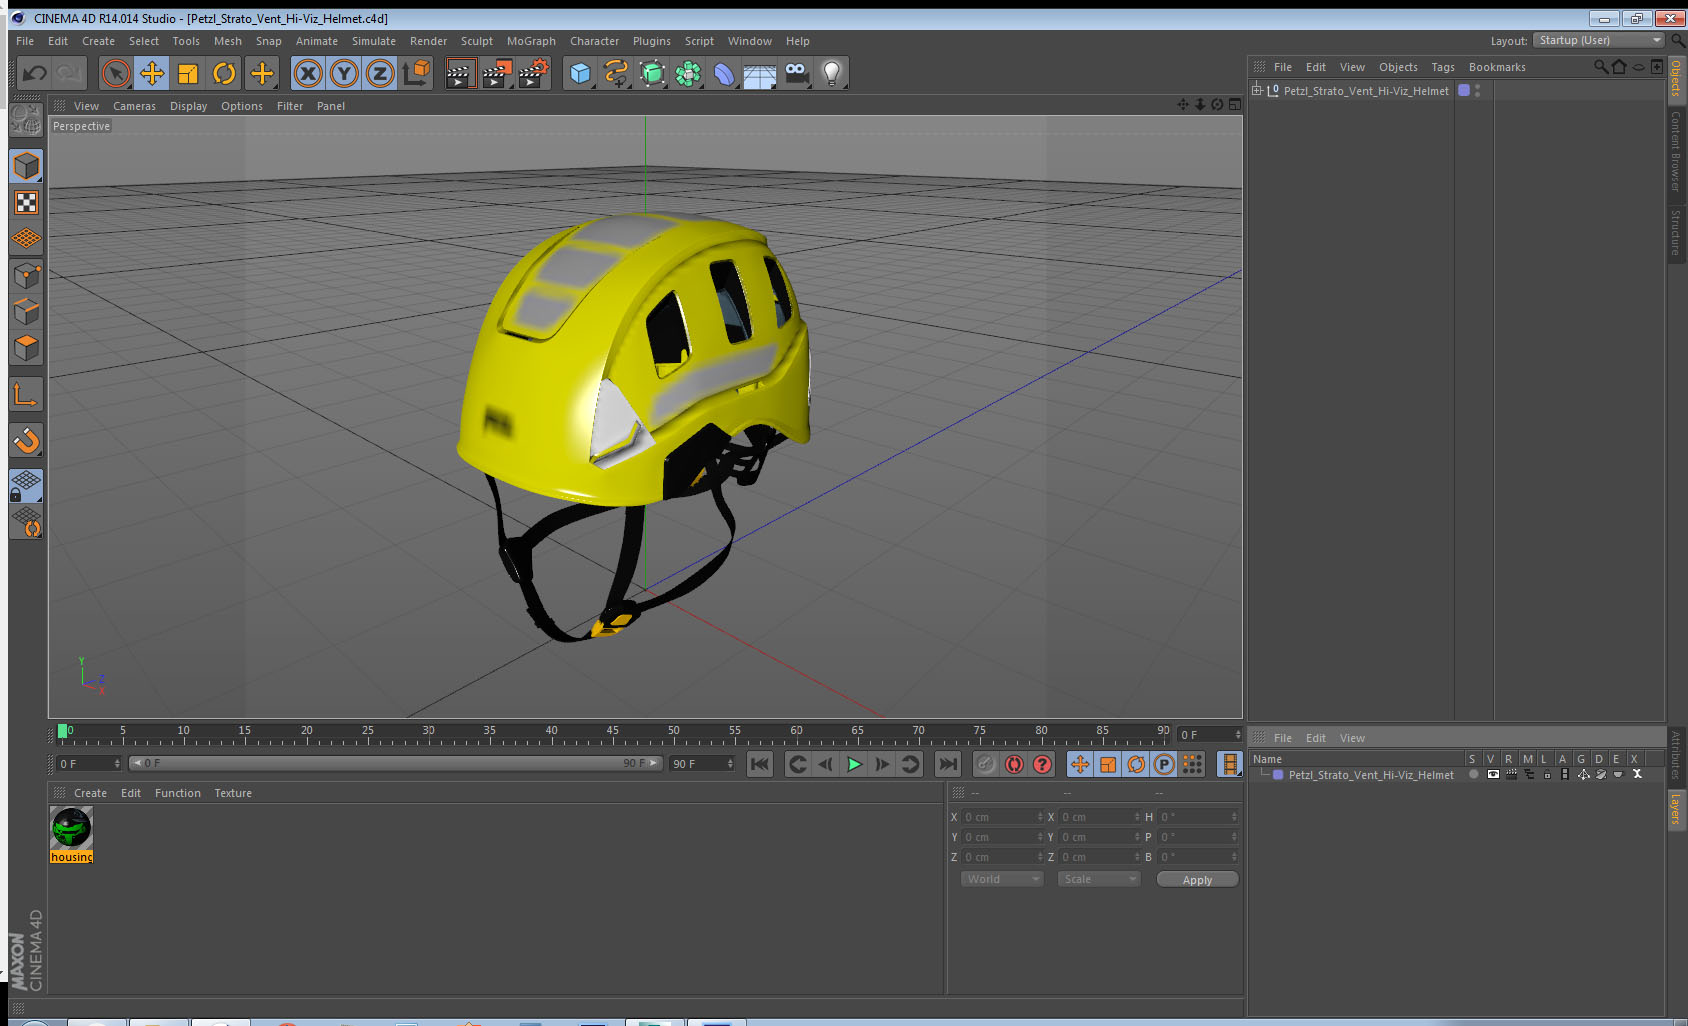Toggle Autokeying button
This screenshot has height=1026, width=1688.
(x=1014, y=764)
